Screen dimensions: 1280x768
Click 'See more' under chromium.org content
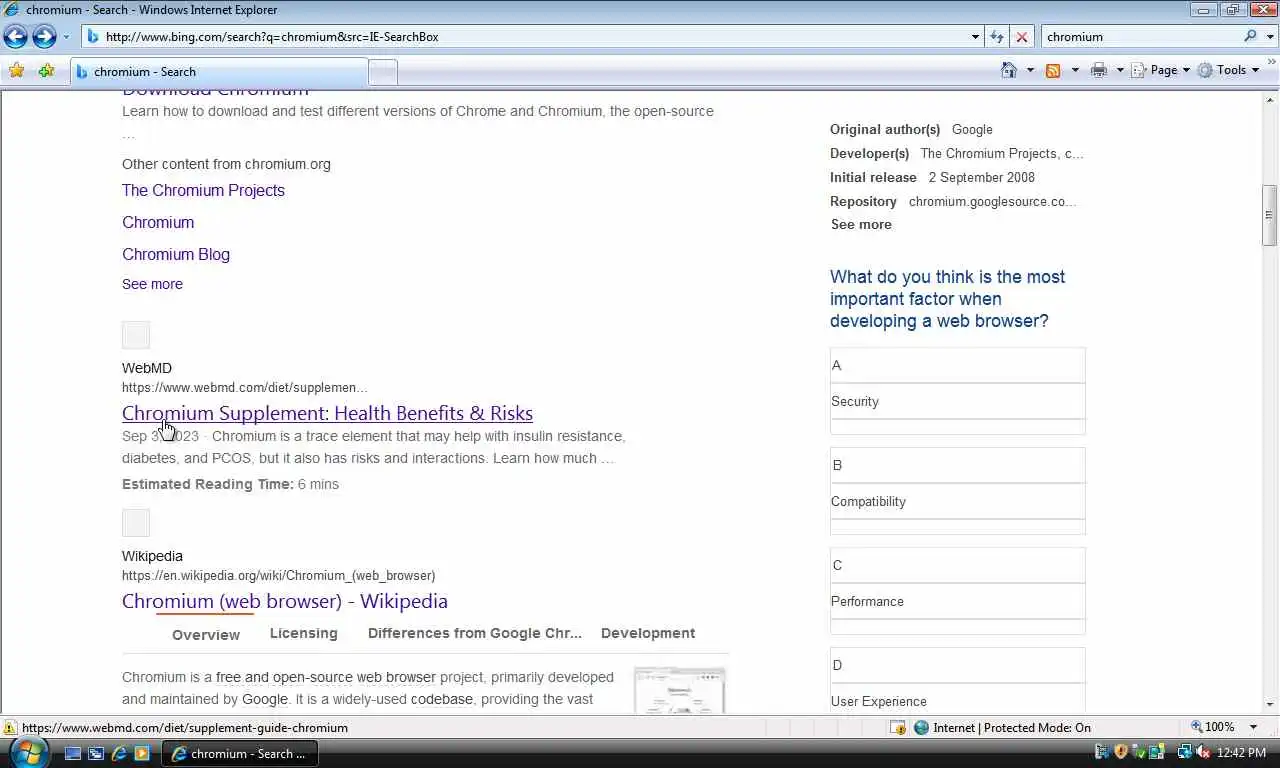coord(152,284)
